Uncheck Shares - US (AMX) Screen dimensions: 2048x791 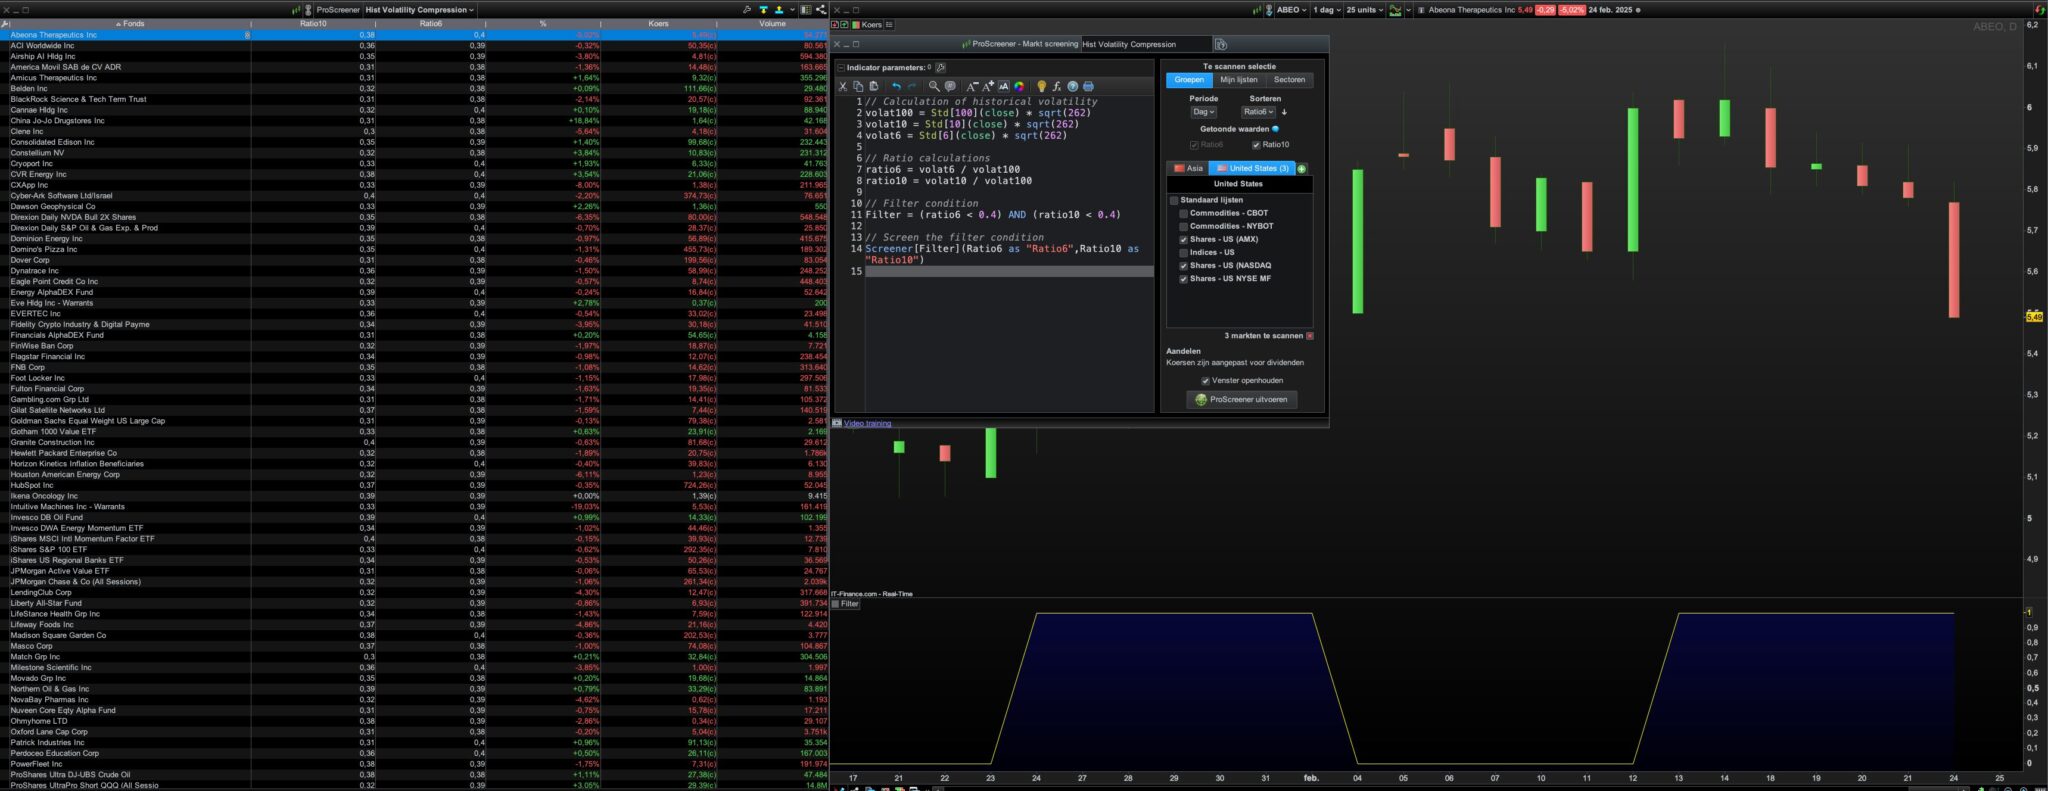pyautogui.click(x=1184, y=240)
